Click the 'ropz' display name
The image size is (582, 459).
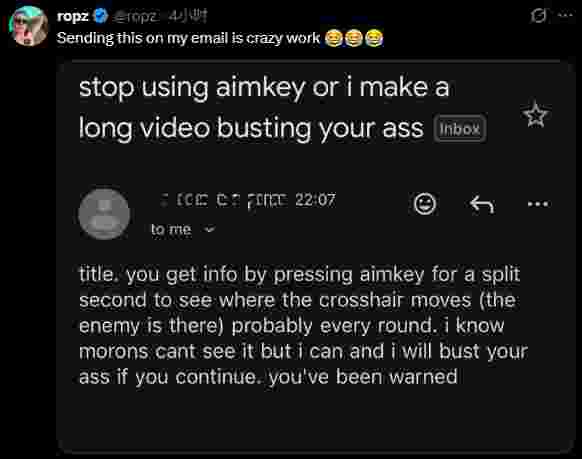tap(73, 16)
